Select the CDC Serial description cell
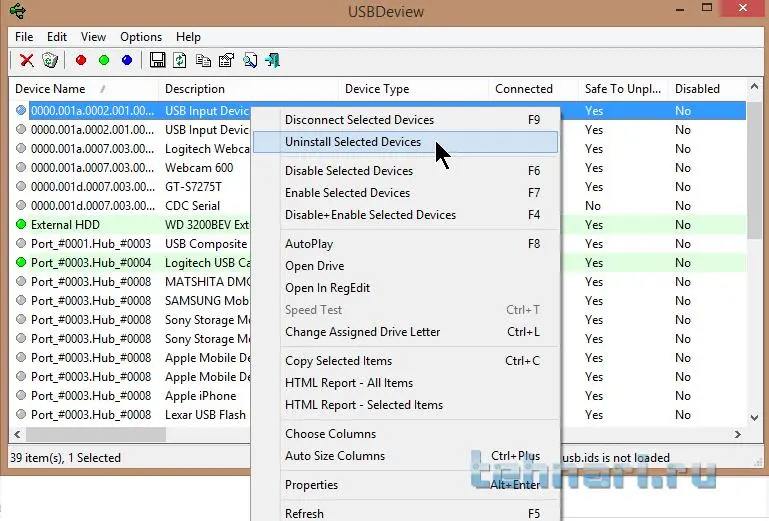The width and height of the screenshot is (769, 521). coord(192,206)
